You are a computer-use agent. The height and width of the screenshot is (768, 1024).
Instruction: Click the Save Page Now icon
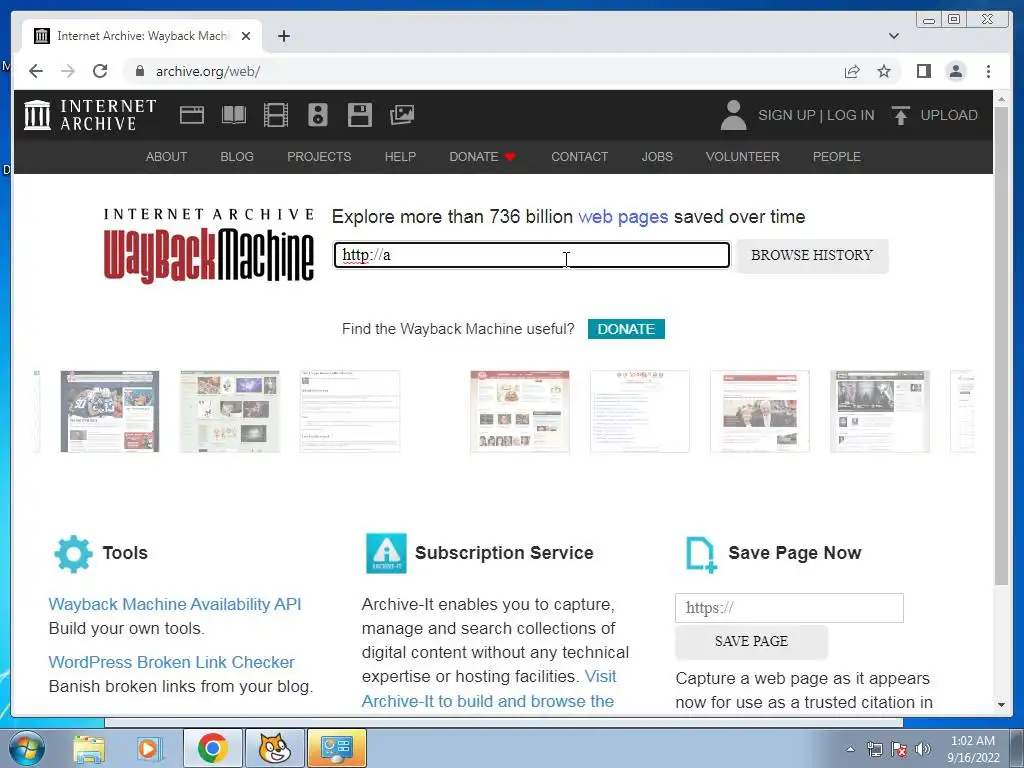click(x=701, y=554)
